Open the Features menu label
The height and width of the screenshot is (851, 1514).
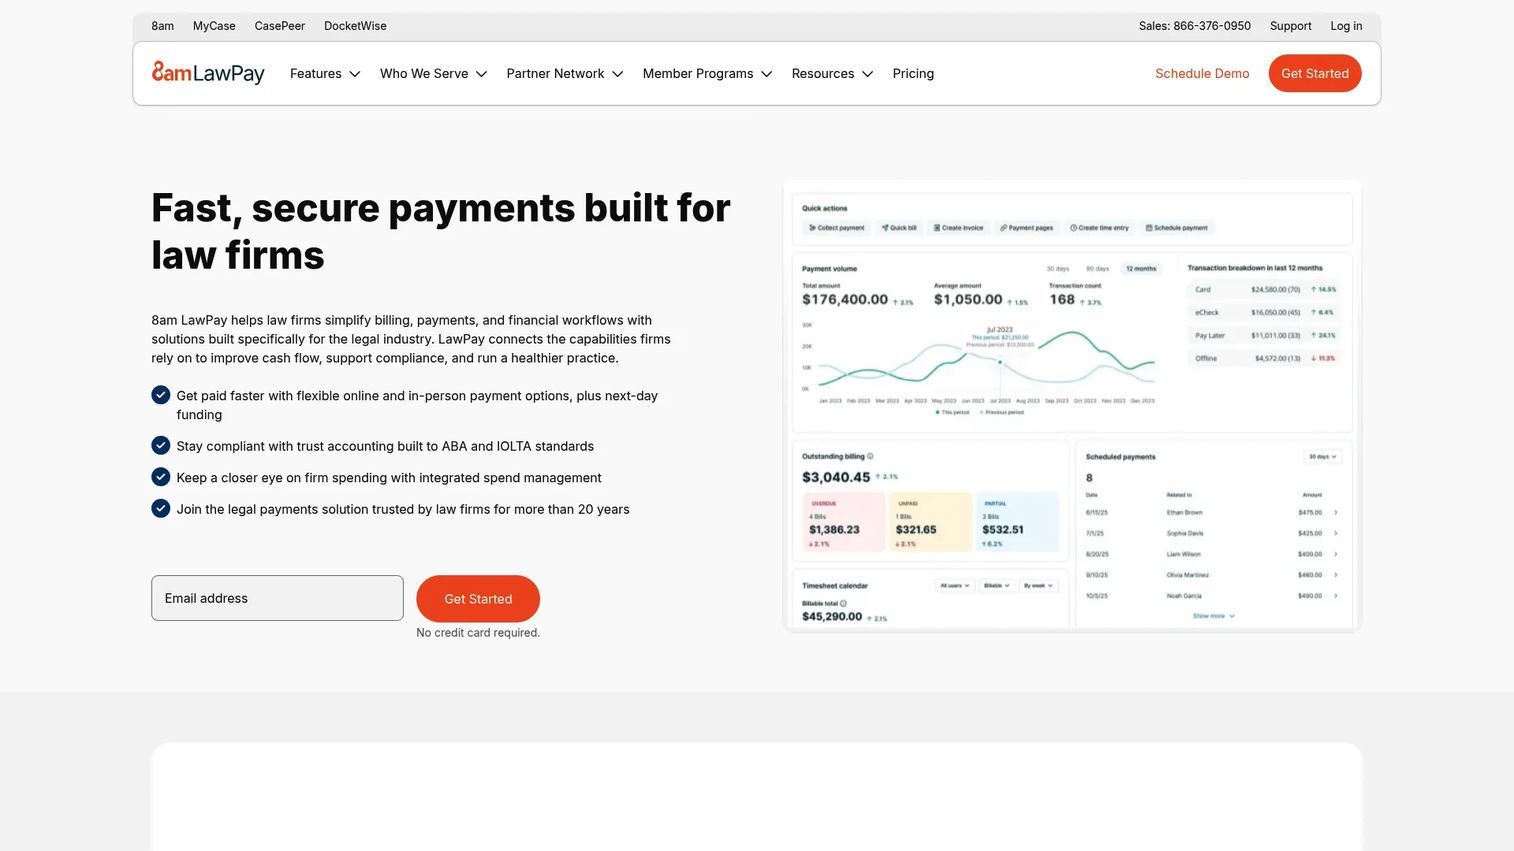point(316,74)
